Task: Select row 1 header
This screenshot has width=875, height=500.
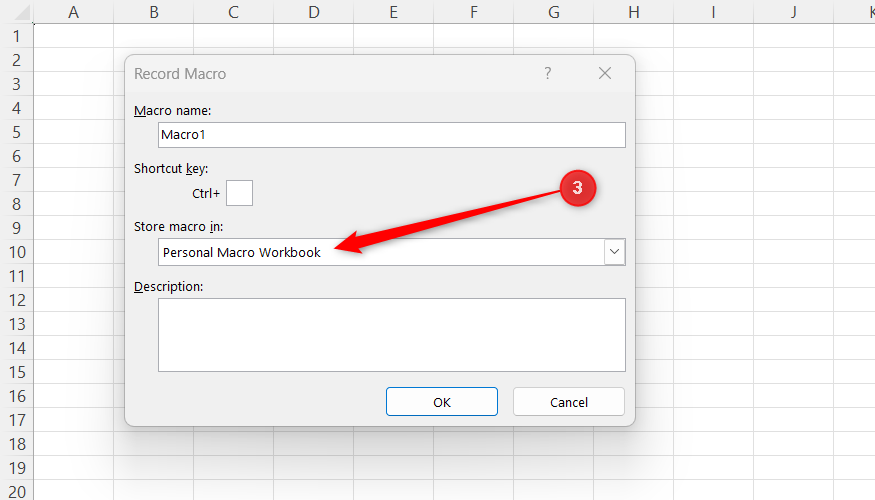Action: pos(17,36)
